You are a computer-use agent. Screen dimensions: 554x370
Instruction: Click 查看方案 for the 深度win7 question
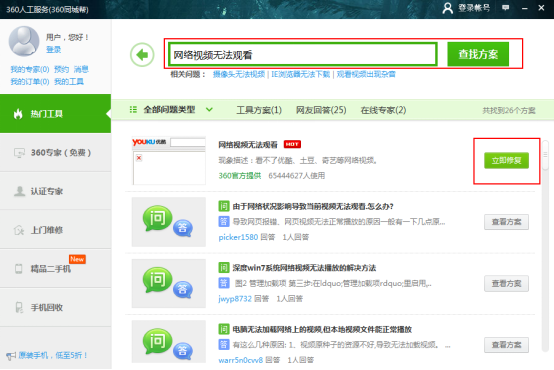[x=506, y=283]
